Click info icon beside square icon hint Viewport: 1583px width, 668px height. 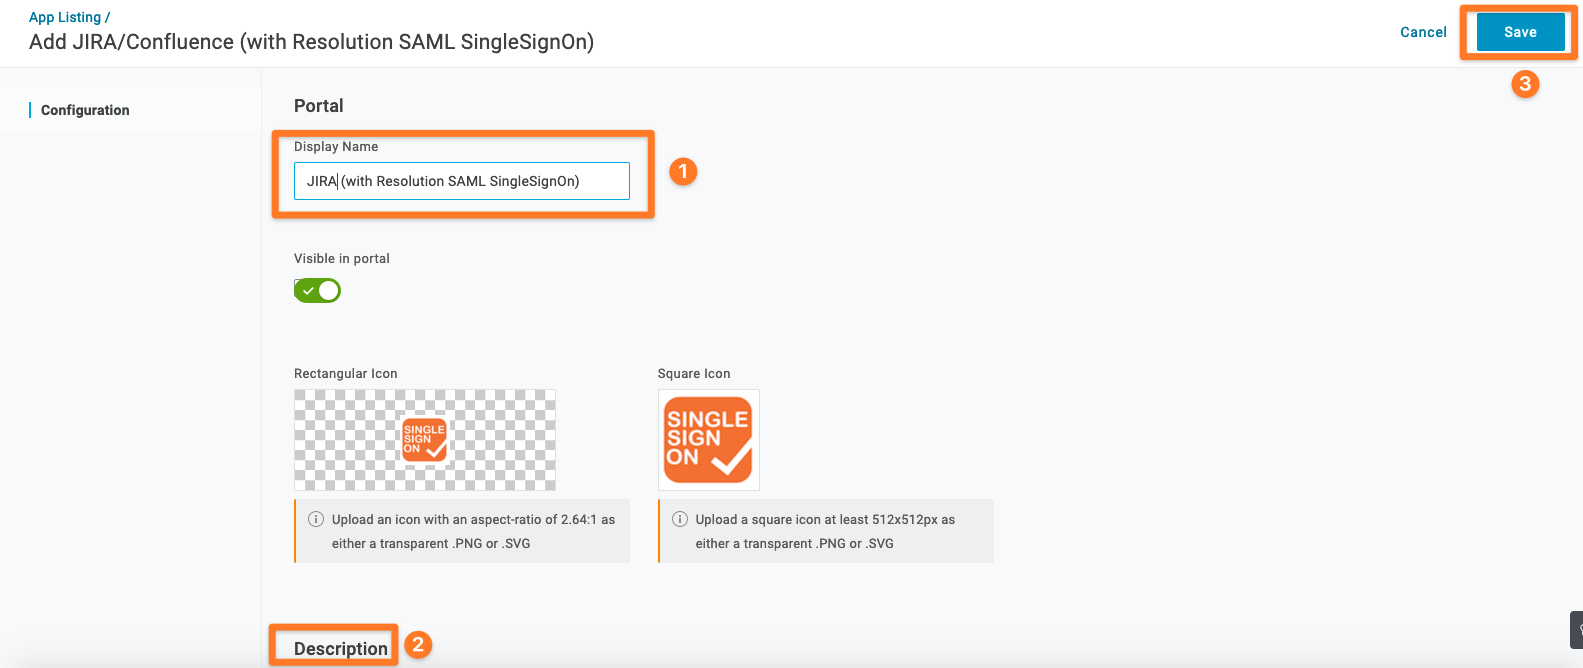pos(680,519)
